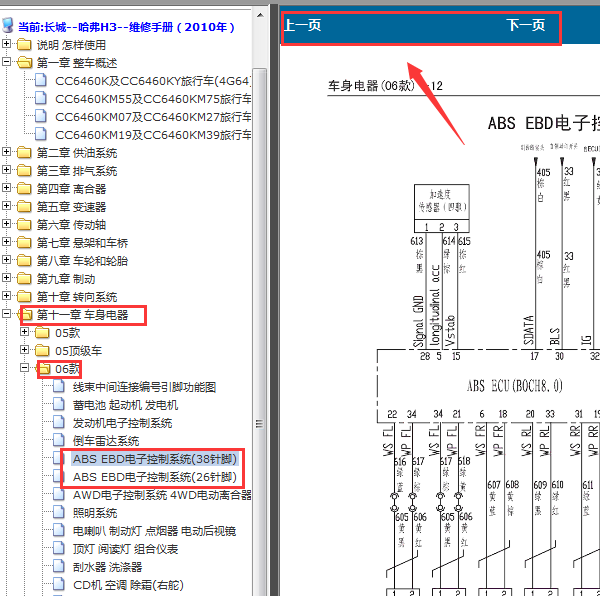600x596 pixels.
Task: Collapse the 第一章 整车概述 folder
Action: (7, 62)
